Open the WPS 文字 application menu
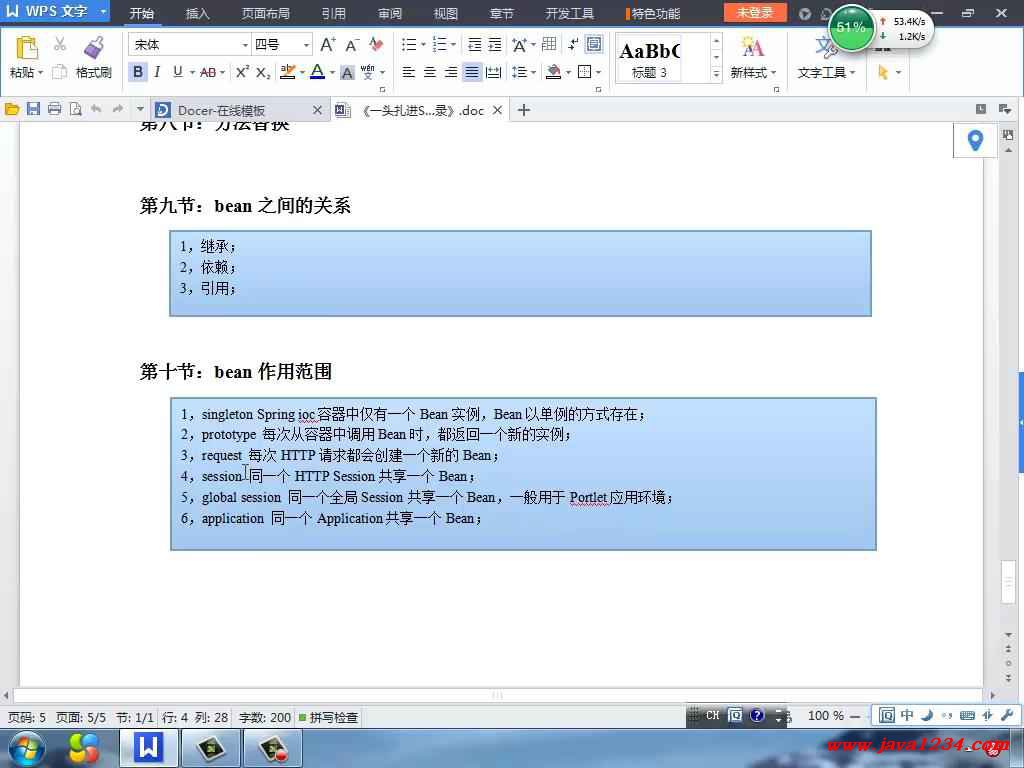 coord(55,11)
